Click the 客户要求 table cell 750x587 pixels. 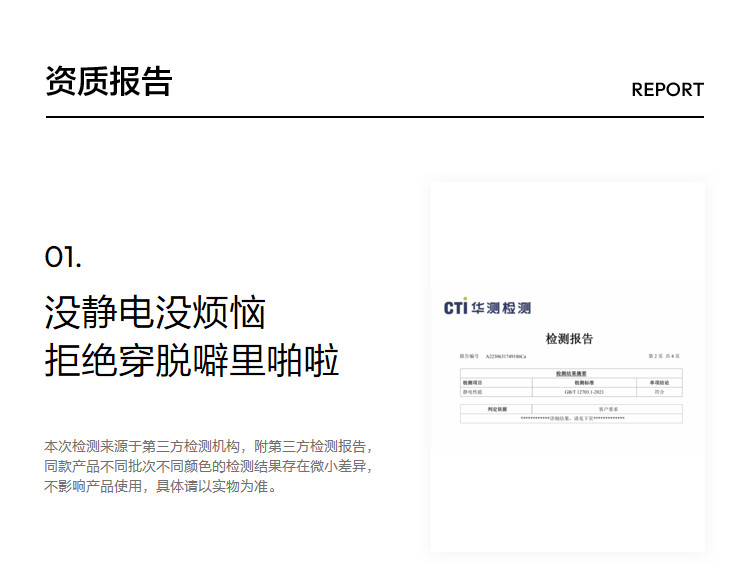click(611, 409)
